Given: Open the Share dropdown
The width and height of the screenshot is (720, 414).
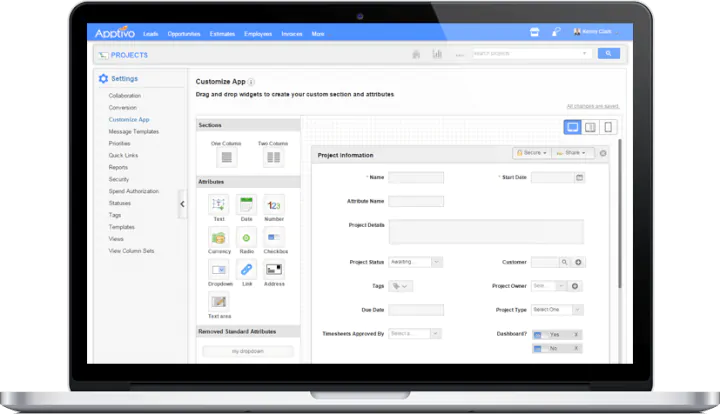Looking at the screenshot, I should [x=572, y=153].
